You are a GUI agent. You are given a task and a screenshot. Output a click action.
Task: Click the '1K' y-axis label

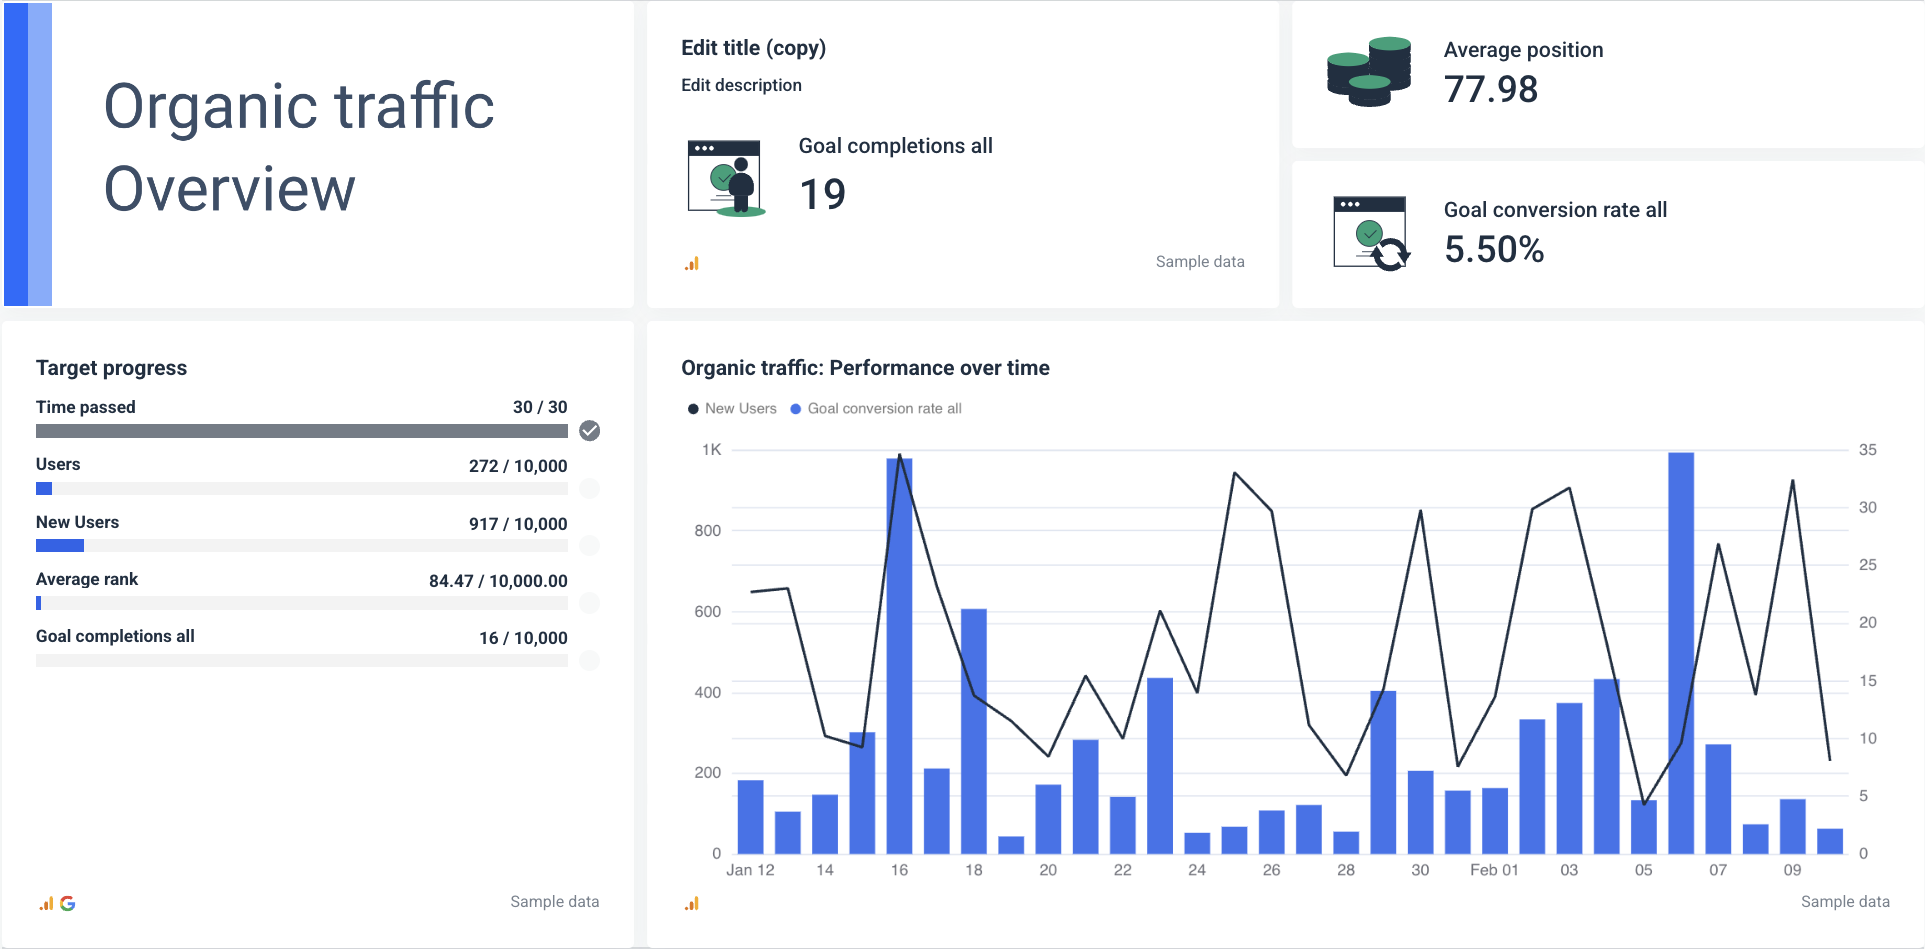pyautogui.click(x=711, y=450)
